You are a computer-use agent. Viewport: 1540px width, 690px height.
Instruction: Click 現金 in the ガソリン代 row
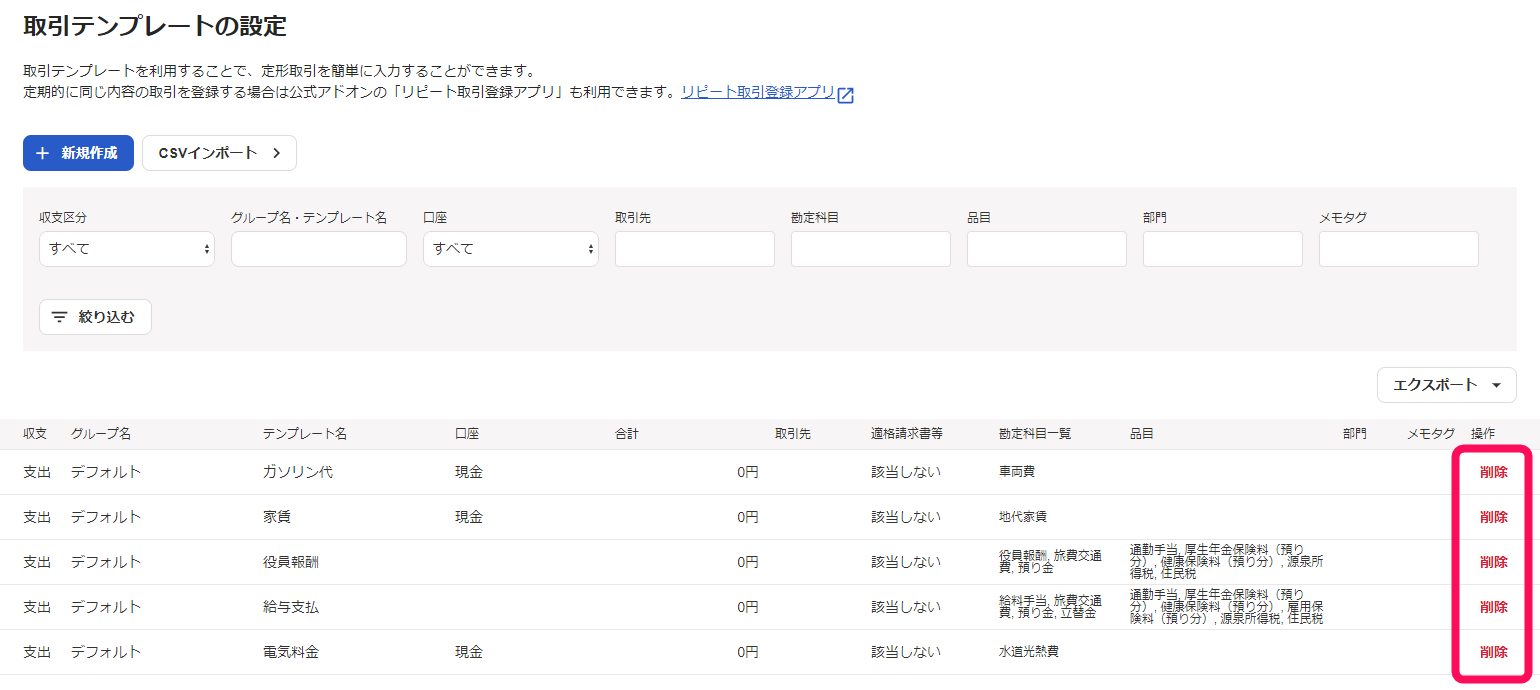click(x=469, y=472)
